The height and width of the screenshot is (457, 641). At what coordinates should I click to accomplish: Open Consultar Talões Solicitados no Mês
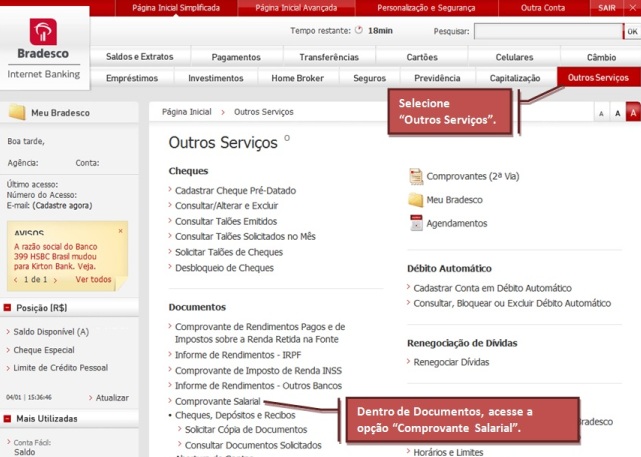tap(245, 236)
